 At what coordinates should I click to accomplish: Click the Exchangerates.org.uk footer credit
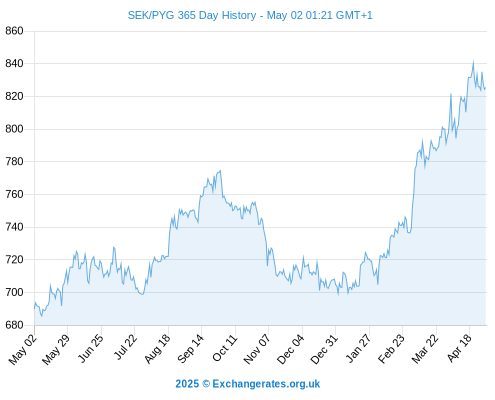[247, 384]
